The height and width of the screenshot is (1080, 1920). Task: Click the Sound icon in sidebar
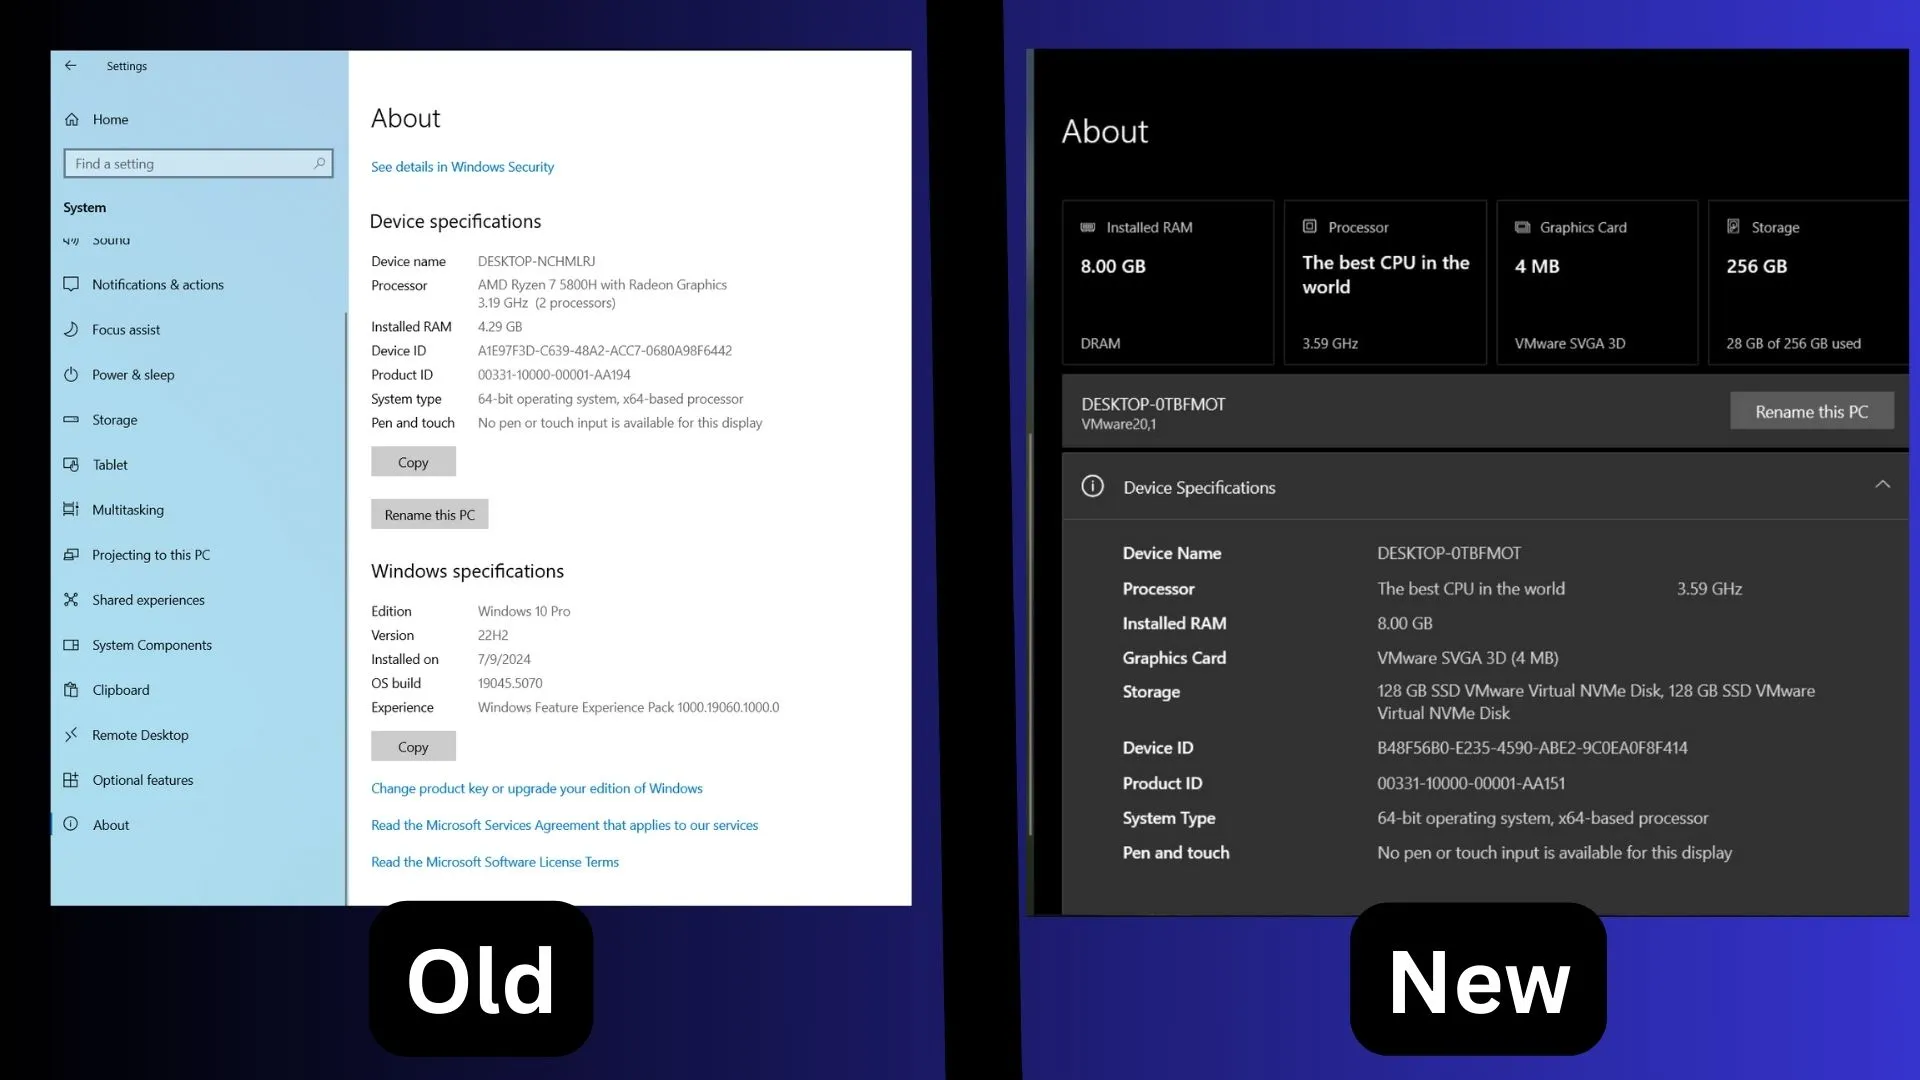(71, 239)
